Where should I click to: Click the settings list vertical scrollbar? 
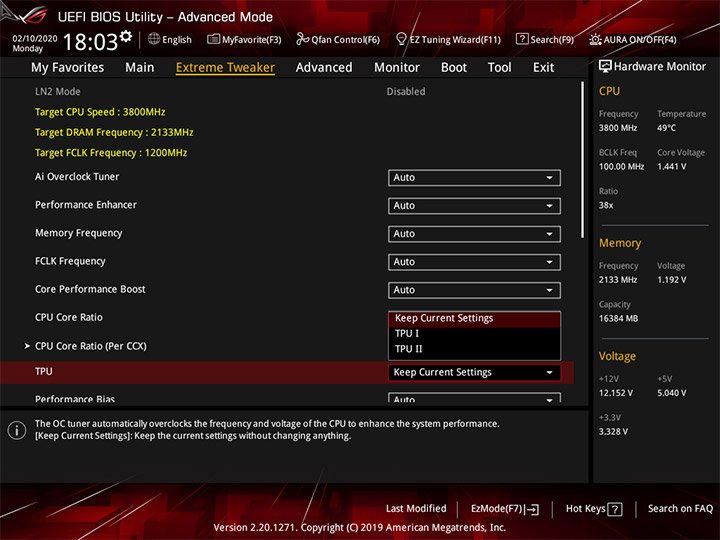(x=583, y=160)
